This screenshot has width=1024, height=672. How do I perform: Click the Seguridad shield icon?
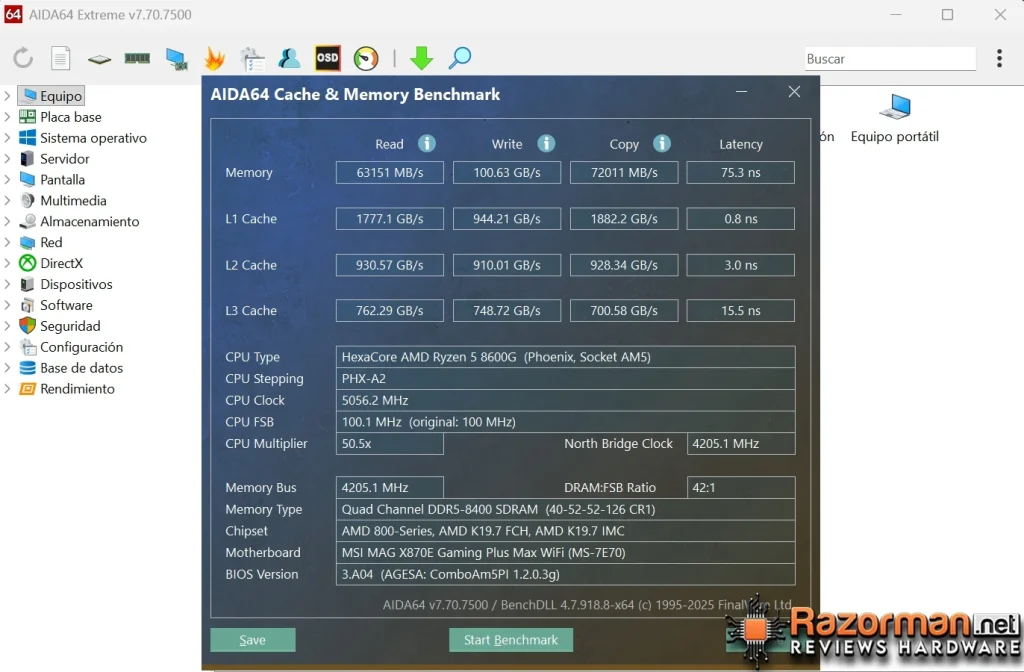(27, 325)
